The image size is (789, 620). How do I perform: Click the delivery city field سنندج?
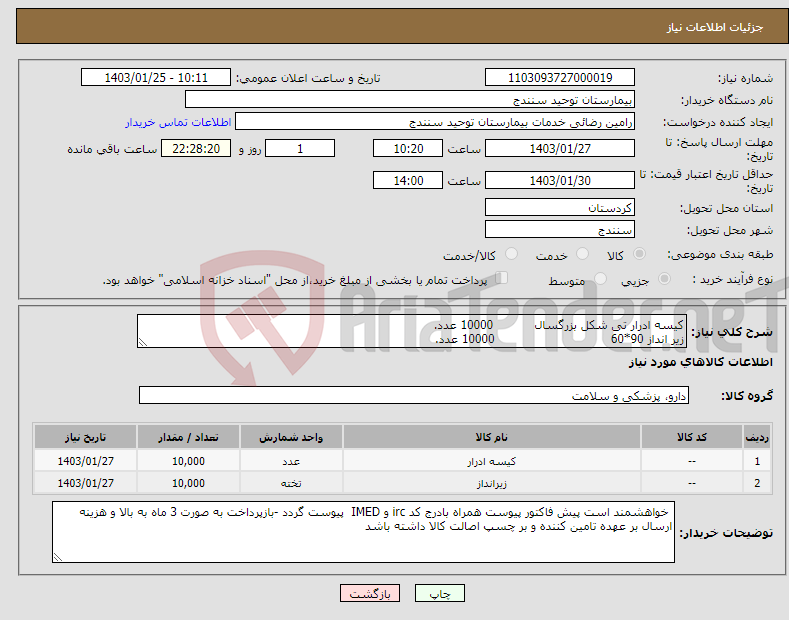[x=560, y=229]
